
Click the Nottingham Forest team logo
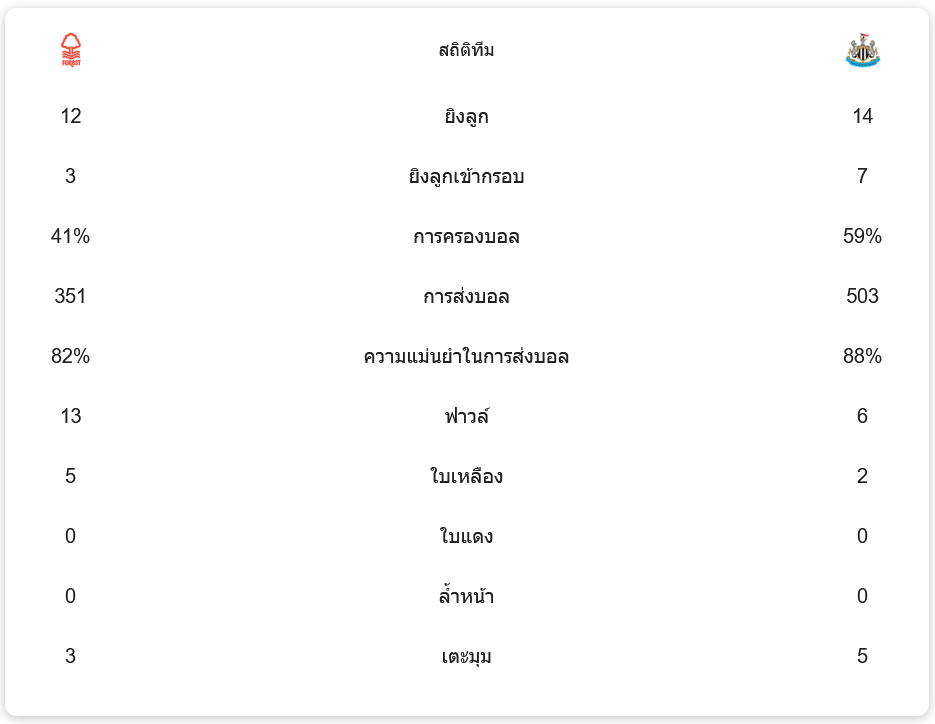point(70,50)
